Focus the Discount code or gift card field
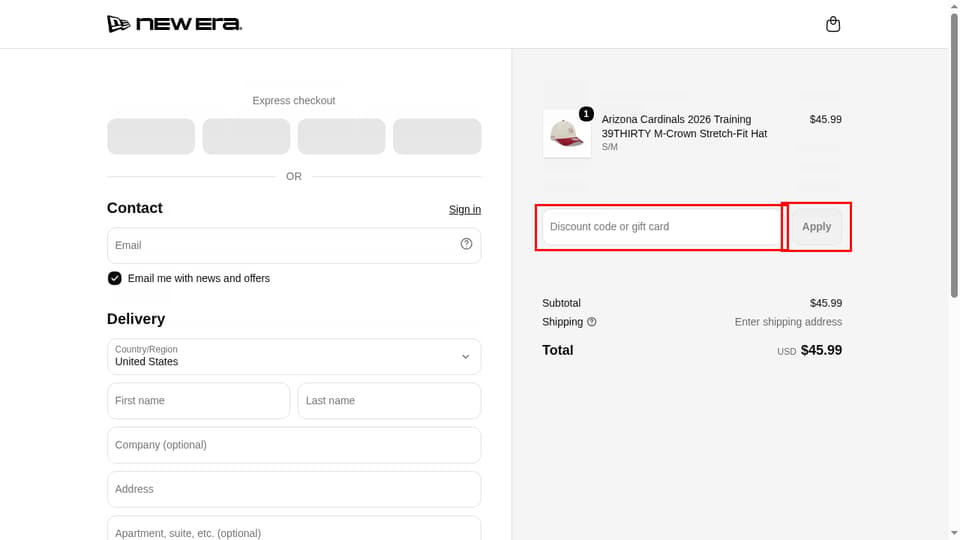The width and height of the screenshot is (960, 540). coord(662,227)
